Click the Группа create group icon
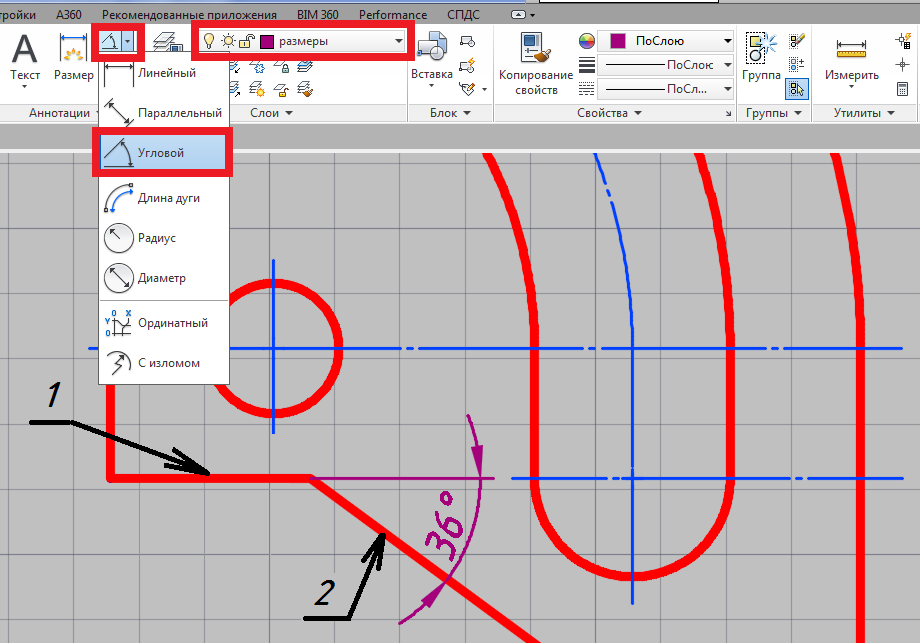Viewport: 920px width, 643px height. tap(761, 48)
